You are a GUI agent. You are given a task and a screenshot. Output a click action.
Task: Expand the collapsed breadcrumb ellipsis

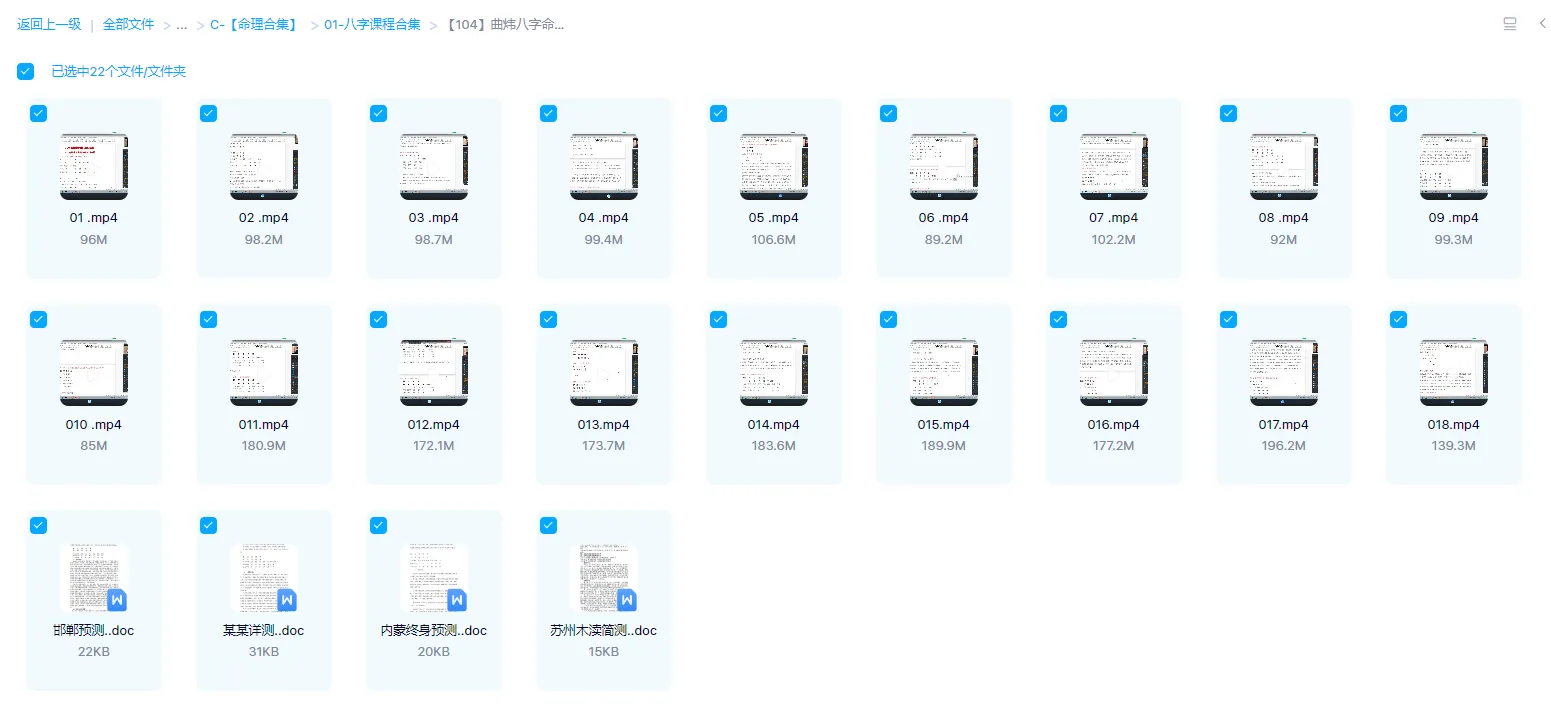(181, 25)
